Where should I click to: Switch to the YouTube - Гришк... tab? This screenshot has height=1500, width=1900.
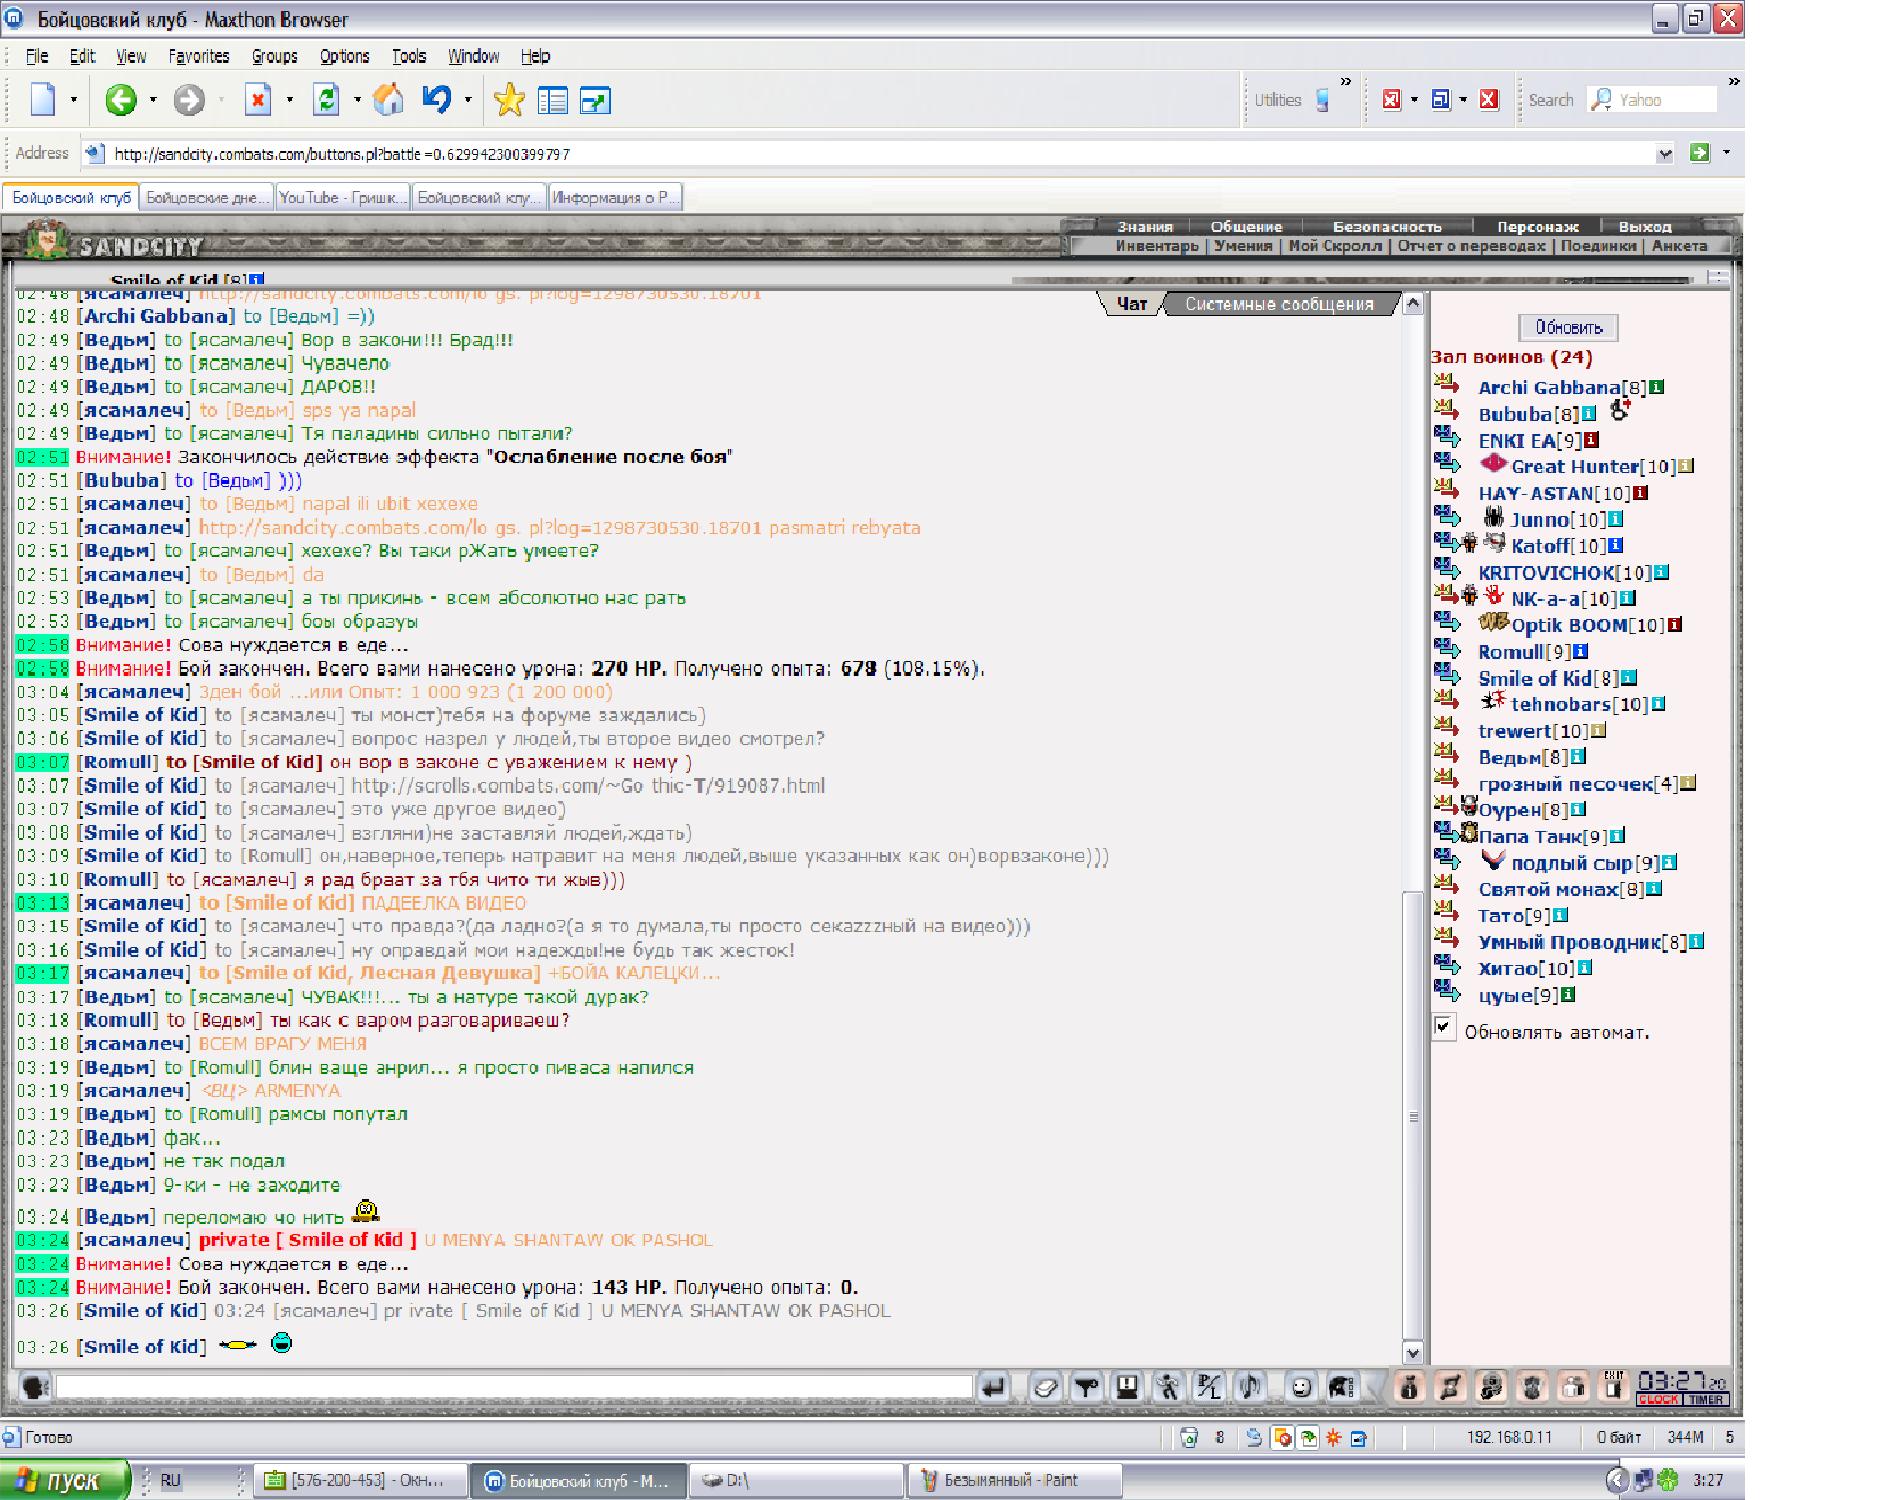coord(342,197)
